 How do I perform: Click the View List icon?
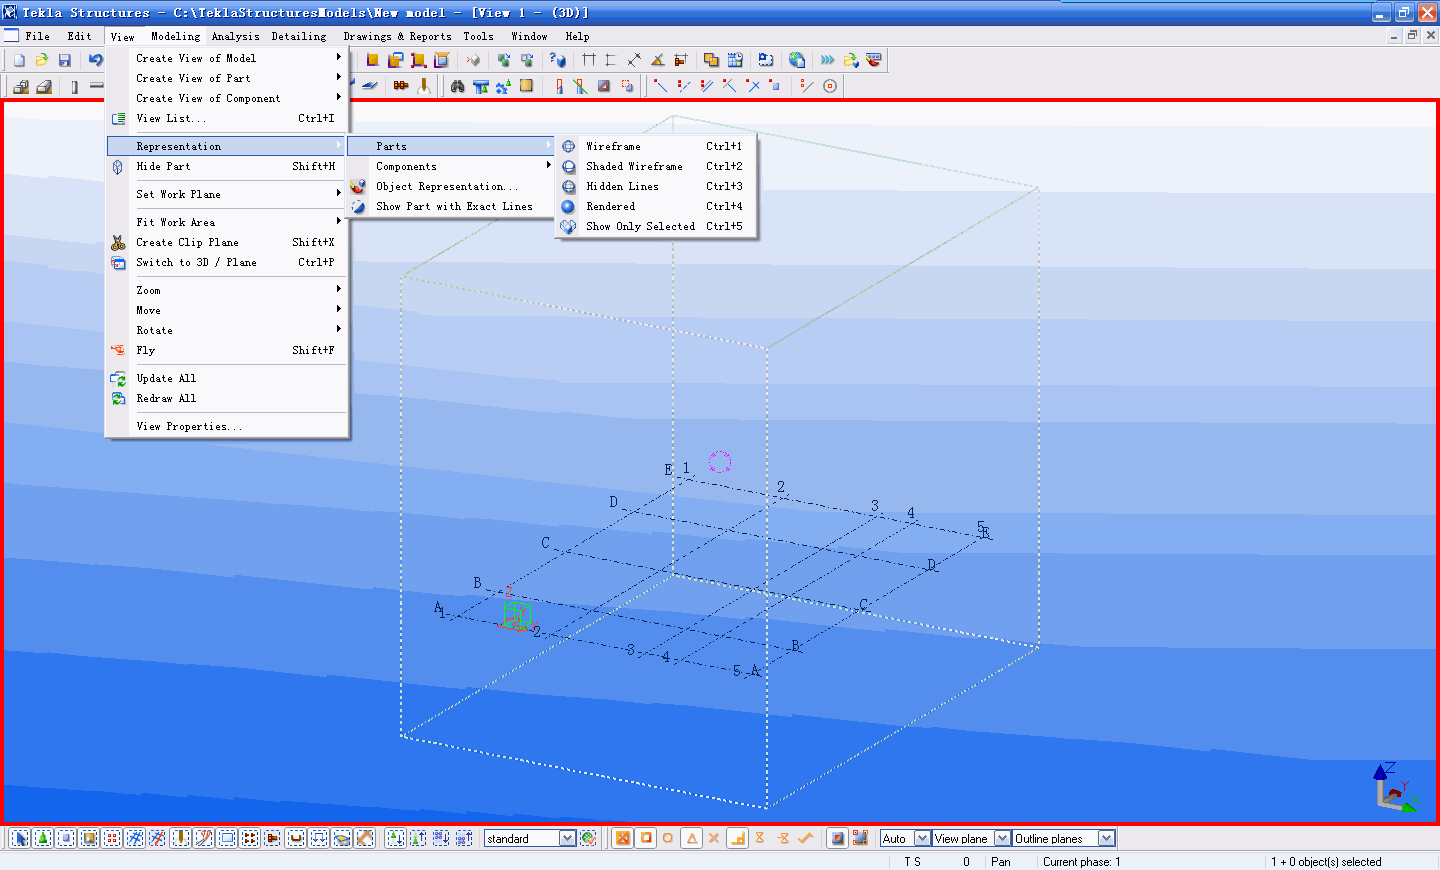click(118, 118)
